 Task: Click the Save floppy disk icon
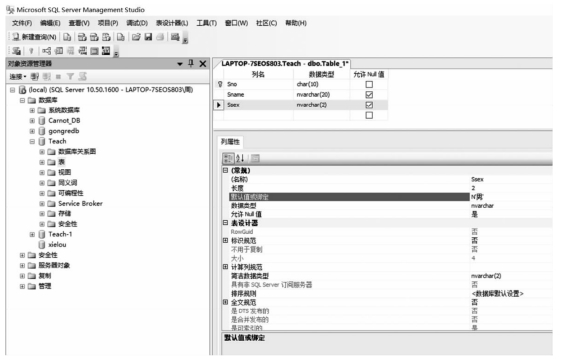tap(148, 37)
